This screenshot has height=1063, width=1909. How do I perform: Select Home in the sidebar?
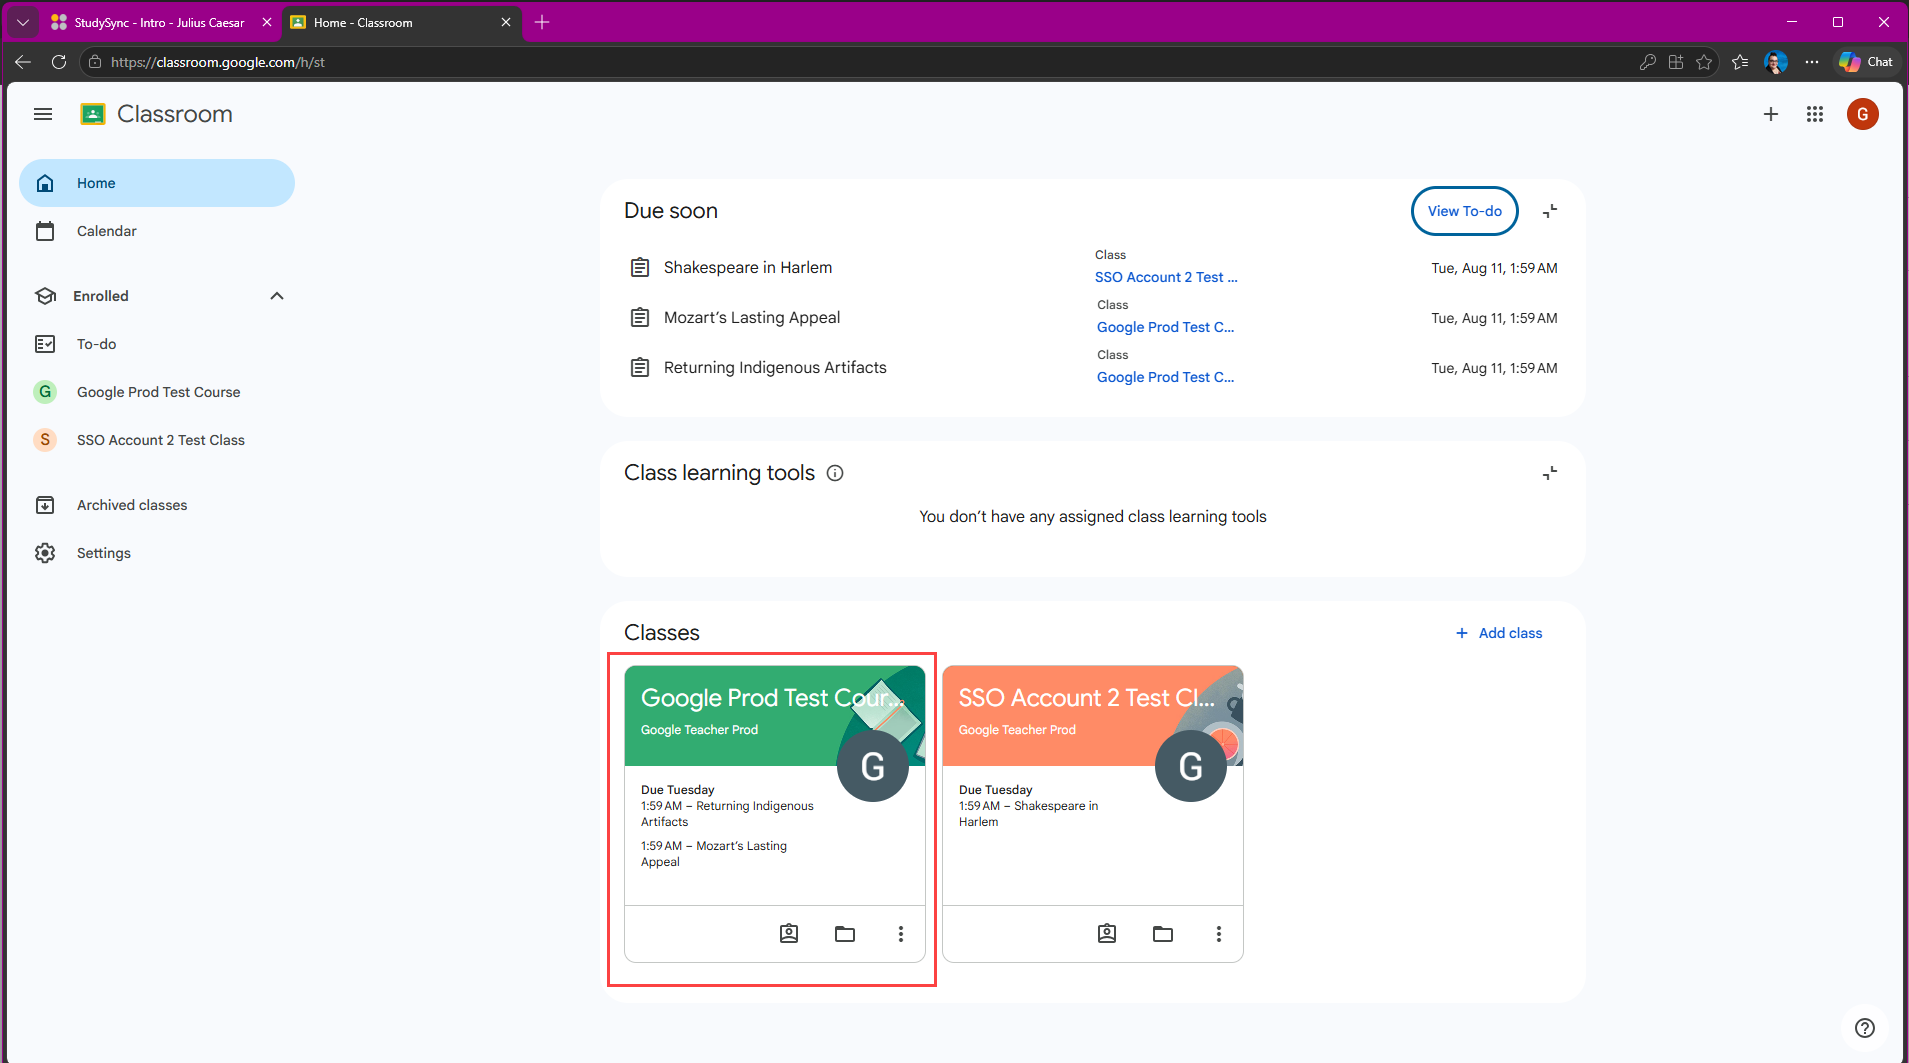[157, 183]
